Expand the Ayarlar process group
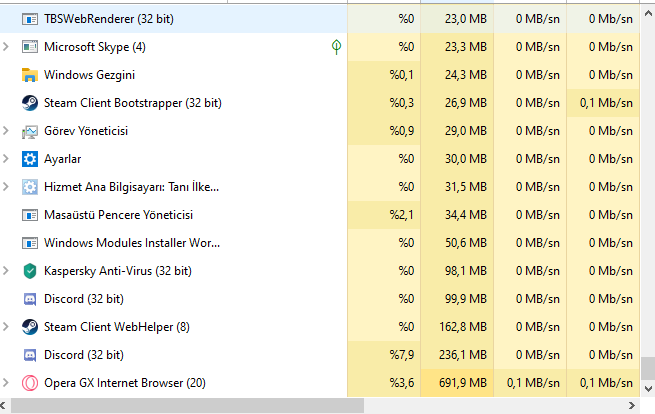This screenshot has height=414, width=655. coord(6,159)
